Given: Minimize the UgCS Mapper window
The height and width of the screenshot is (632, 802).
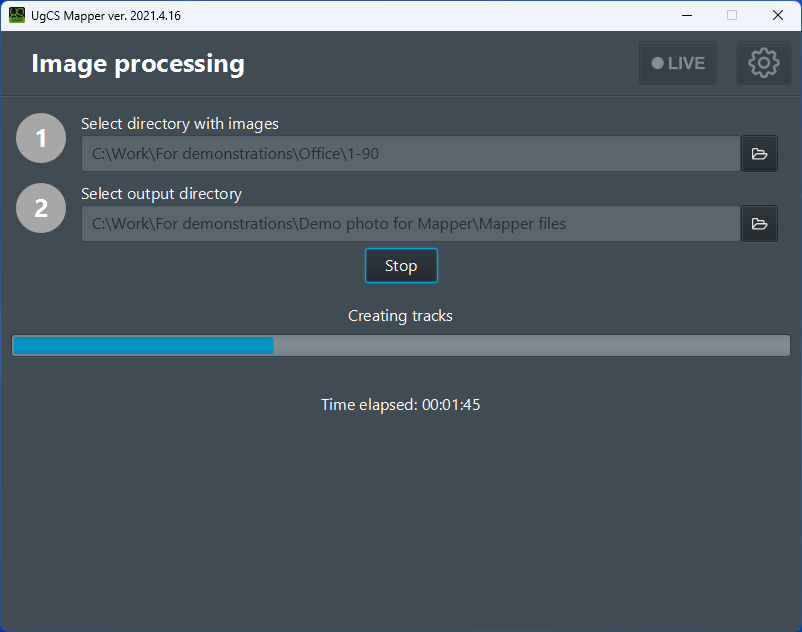Looking at the screenshot, I should tap(686, 15).
